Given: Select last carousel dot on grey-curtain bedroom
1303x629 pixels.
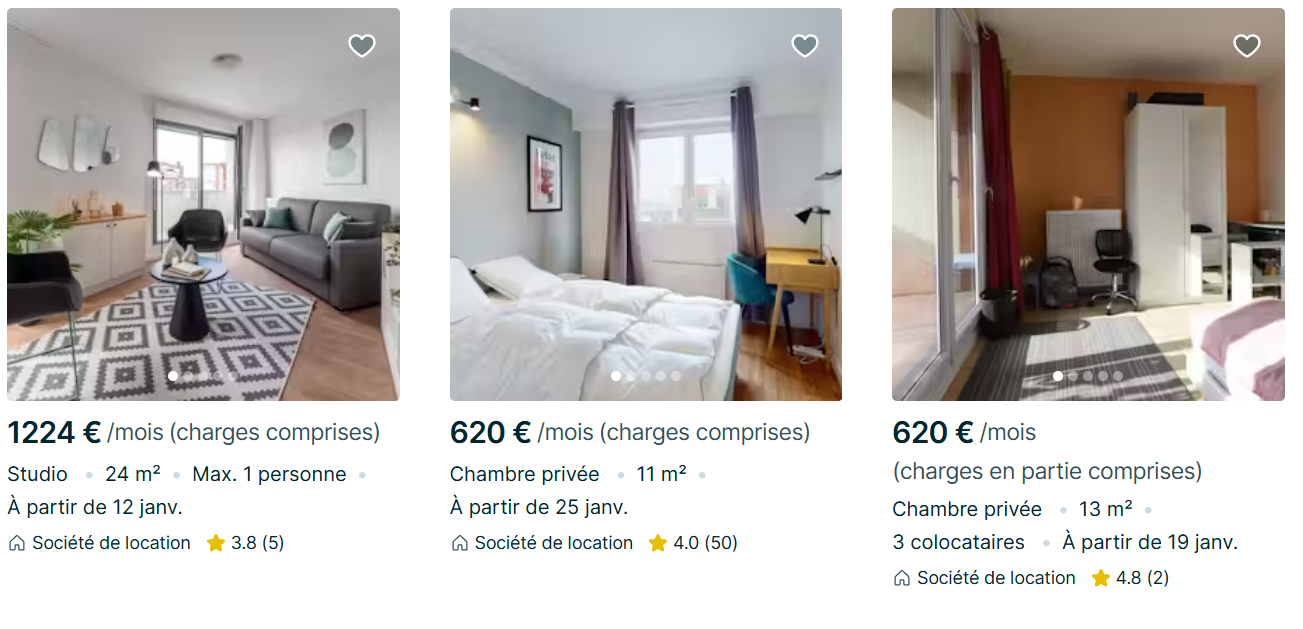Looking at the screenshot, I should tap(676, 376).
